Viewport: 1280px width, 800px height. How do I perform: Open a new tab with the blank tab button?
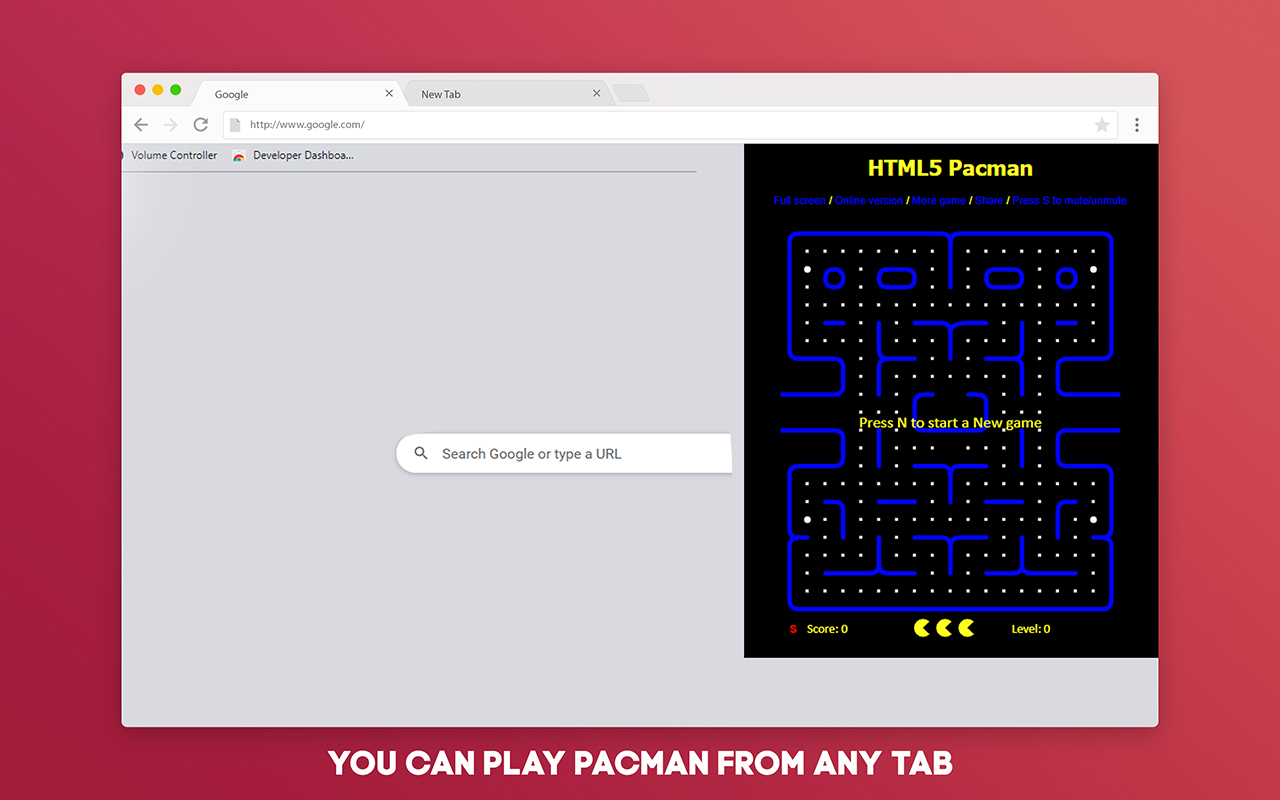pyautogui.click(x=631, y=93)
